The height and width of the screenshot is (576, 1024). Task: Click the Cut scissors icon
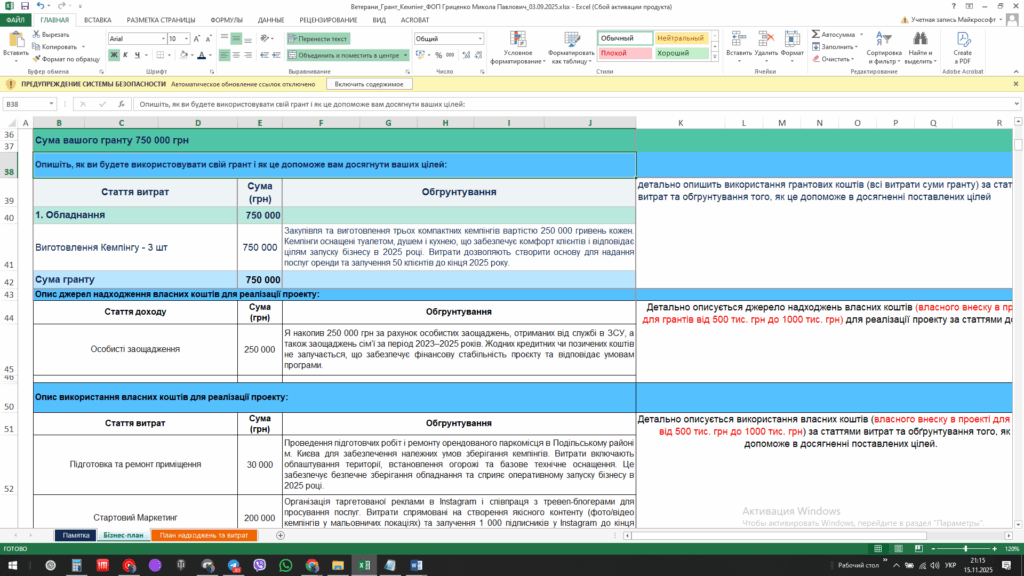click(37, 34)
